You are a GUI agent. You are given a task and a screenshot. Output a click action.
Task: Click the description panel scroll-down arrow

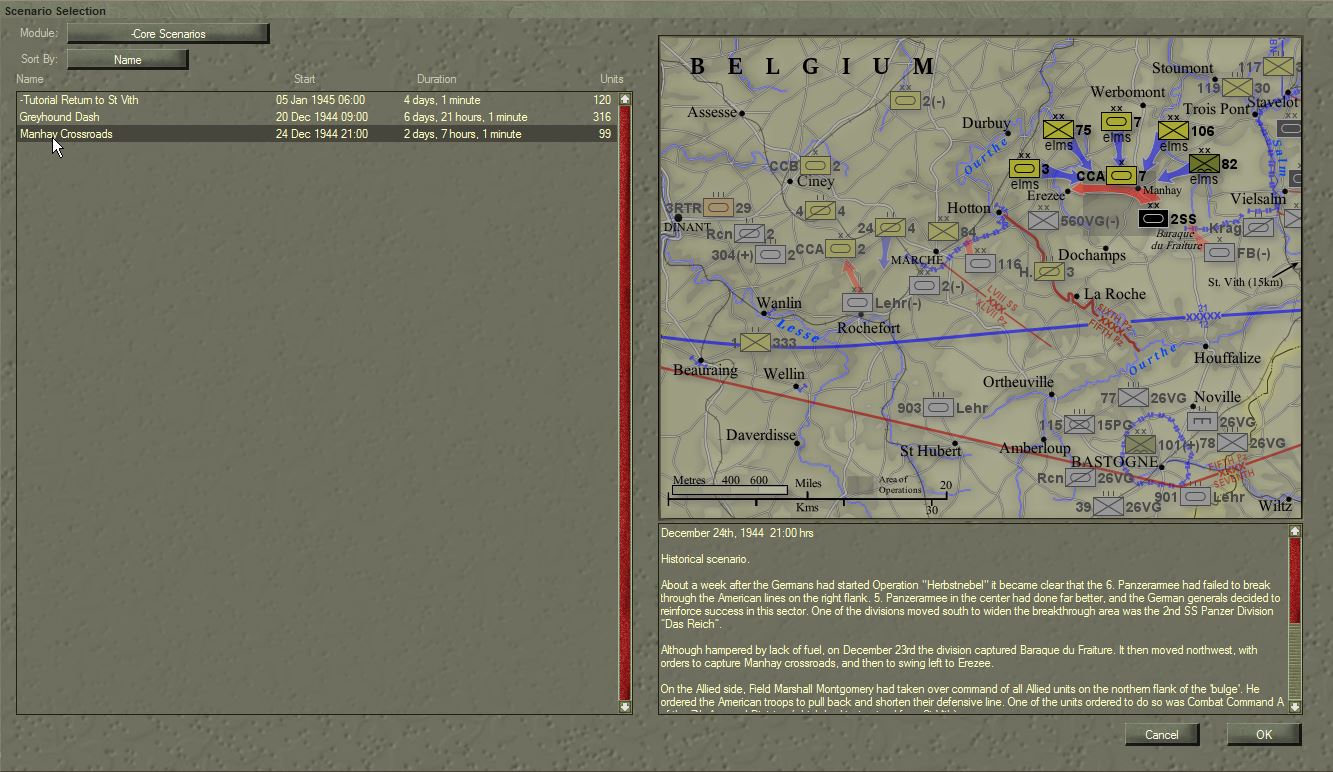pyautogui.click(x=1295, y=707)
